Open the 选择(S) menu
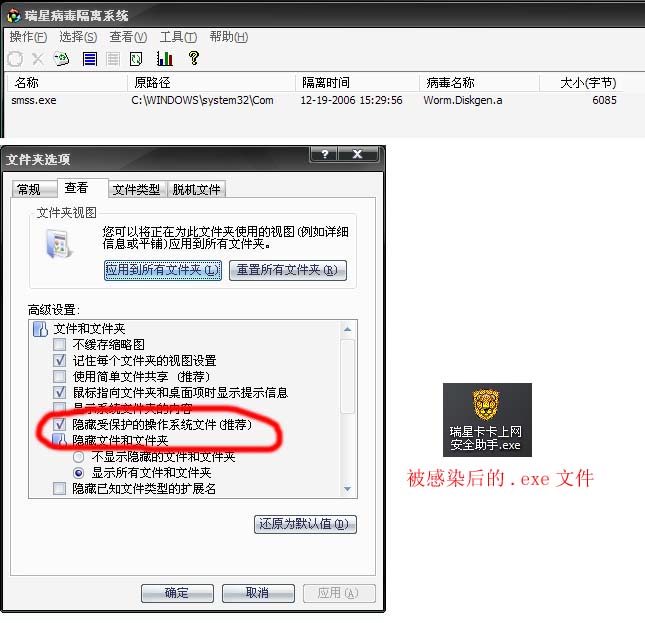This screenshot has height=623, width=645. click(x=78, y=37)
